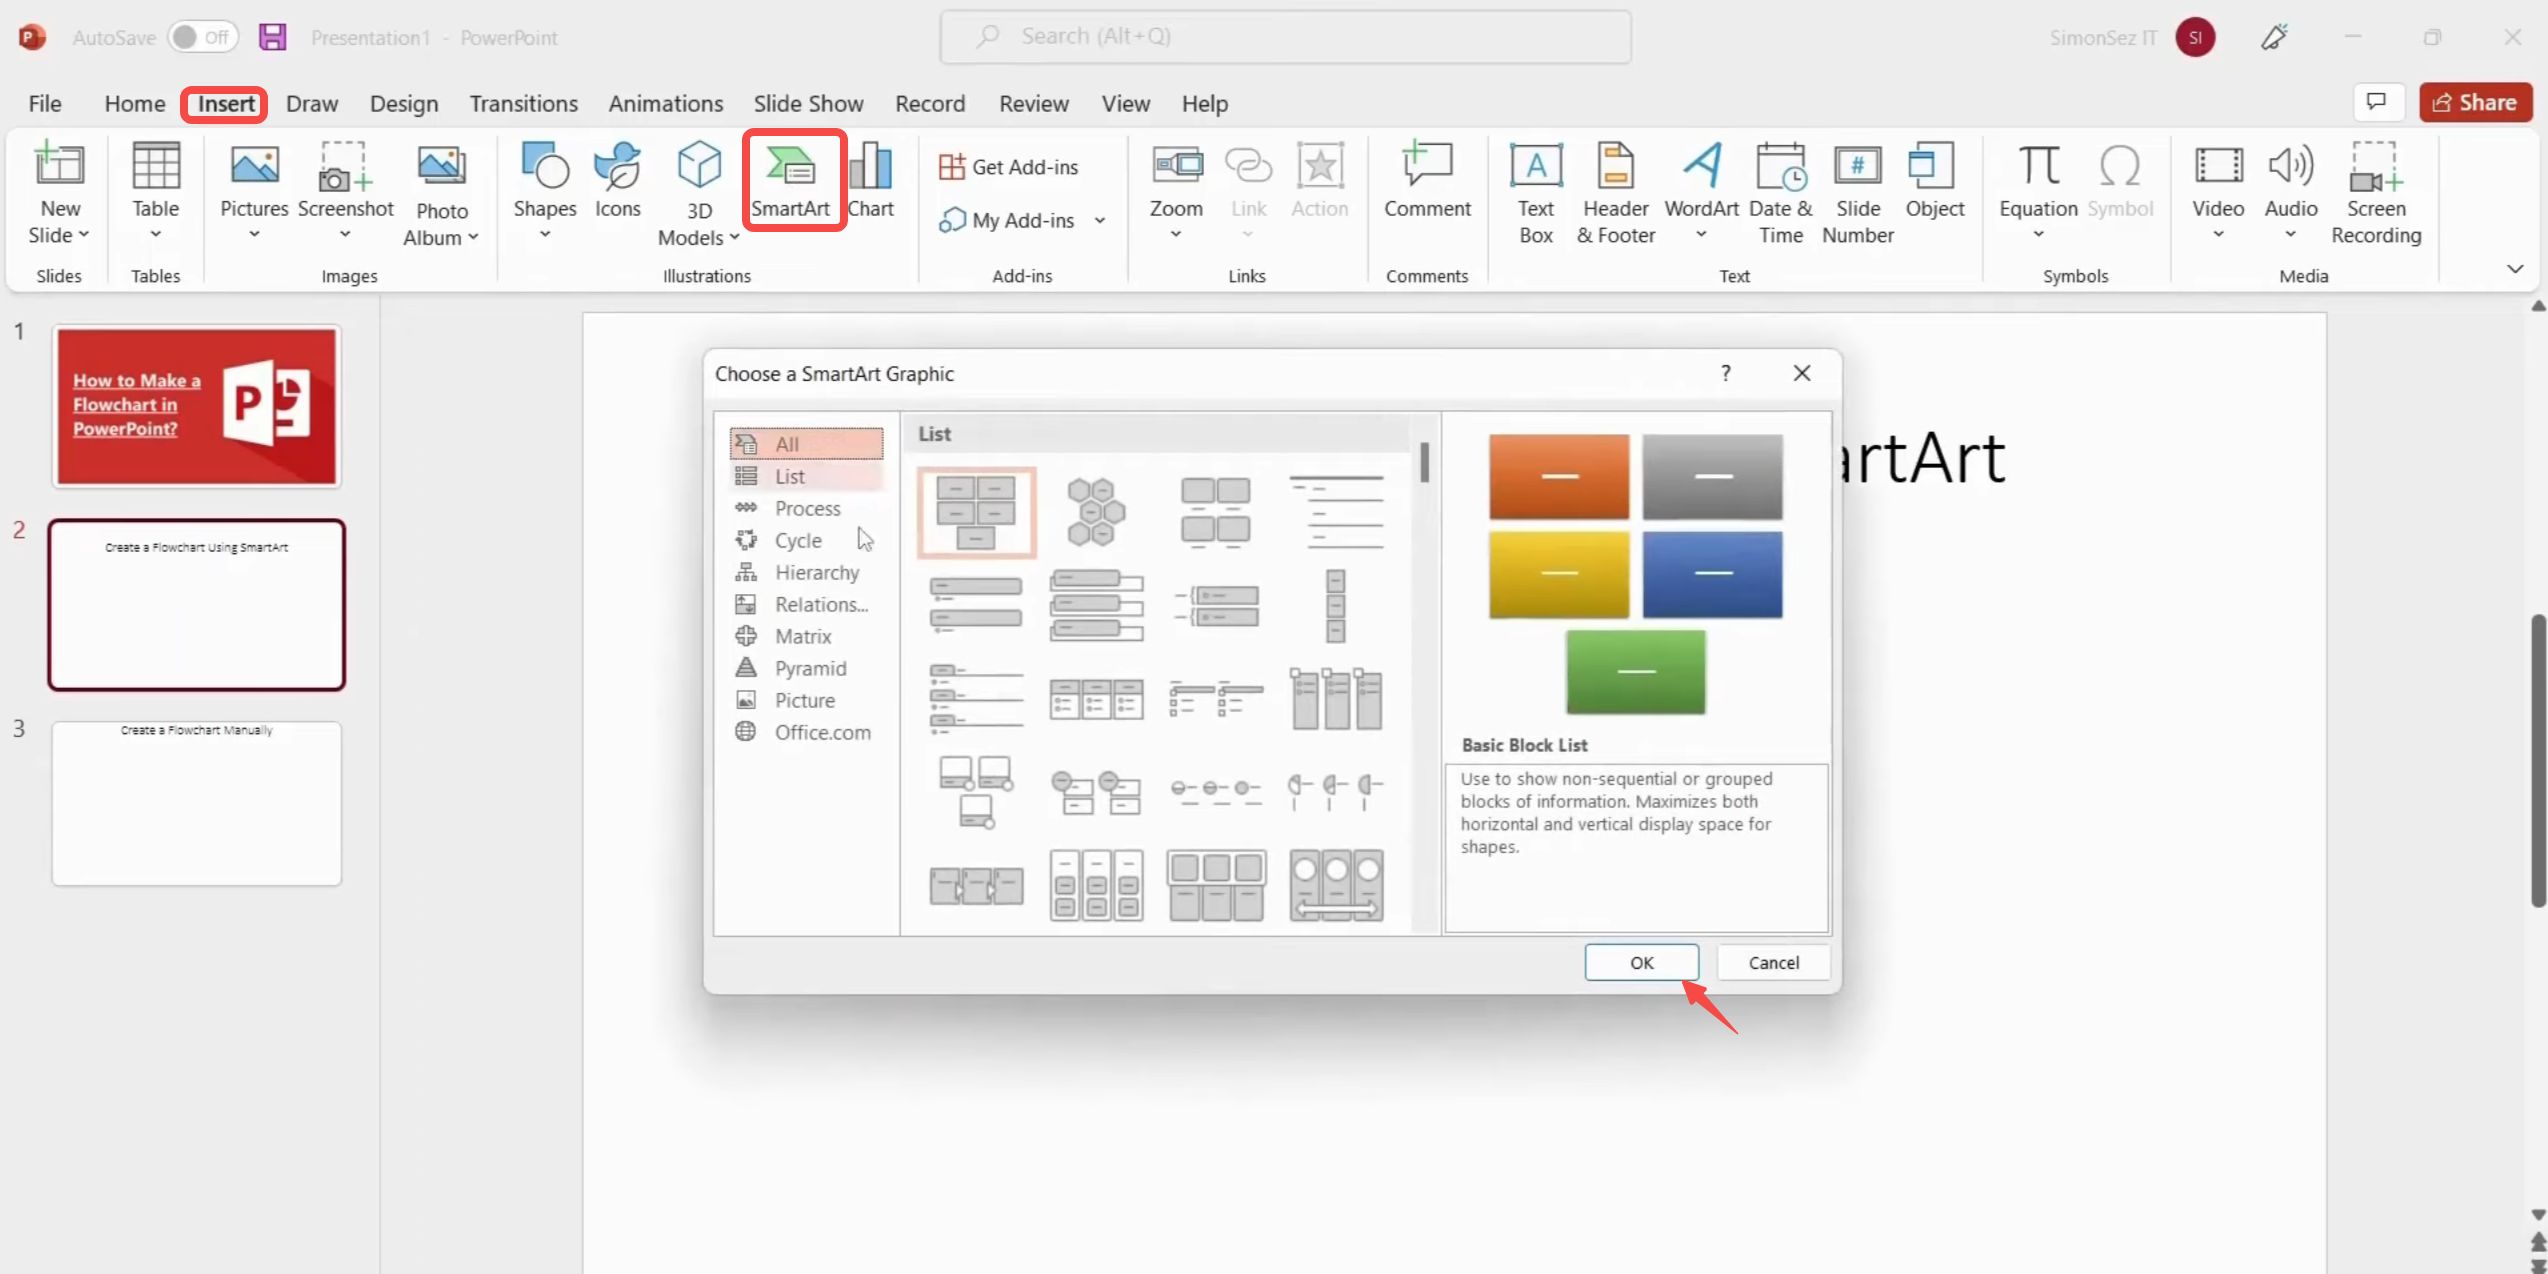Insert Date & Time
This screenshot has height=1274, width=2548.
(1781, 193)
